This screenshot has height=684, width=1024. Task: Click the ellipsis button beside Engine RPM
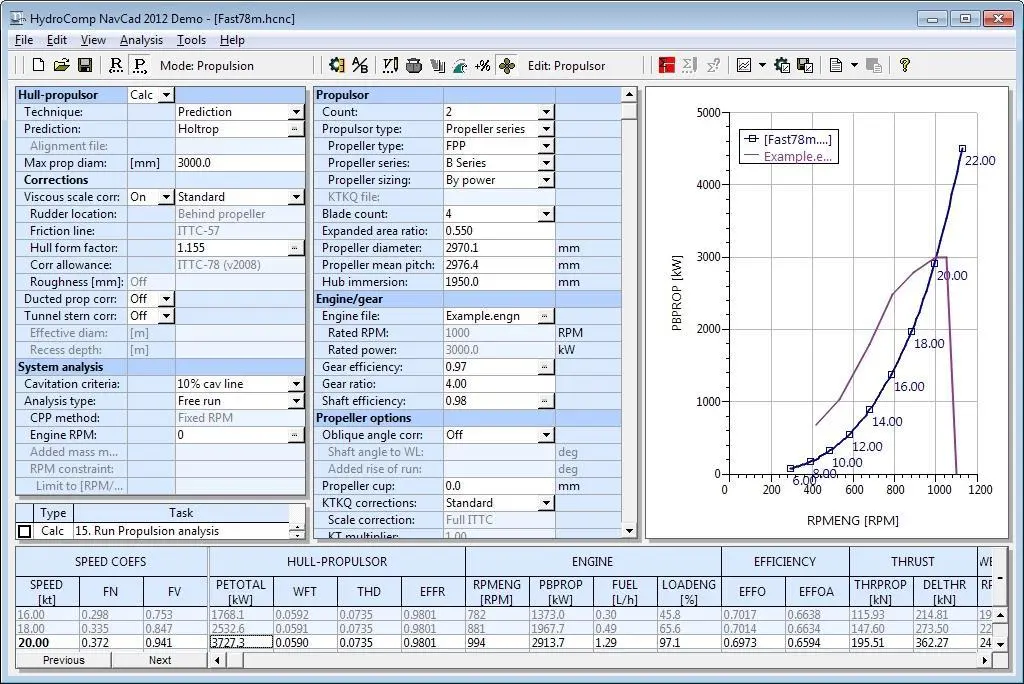click(295, 434)
